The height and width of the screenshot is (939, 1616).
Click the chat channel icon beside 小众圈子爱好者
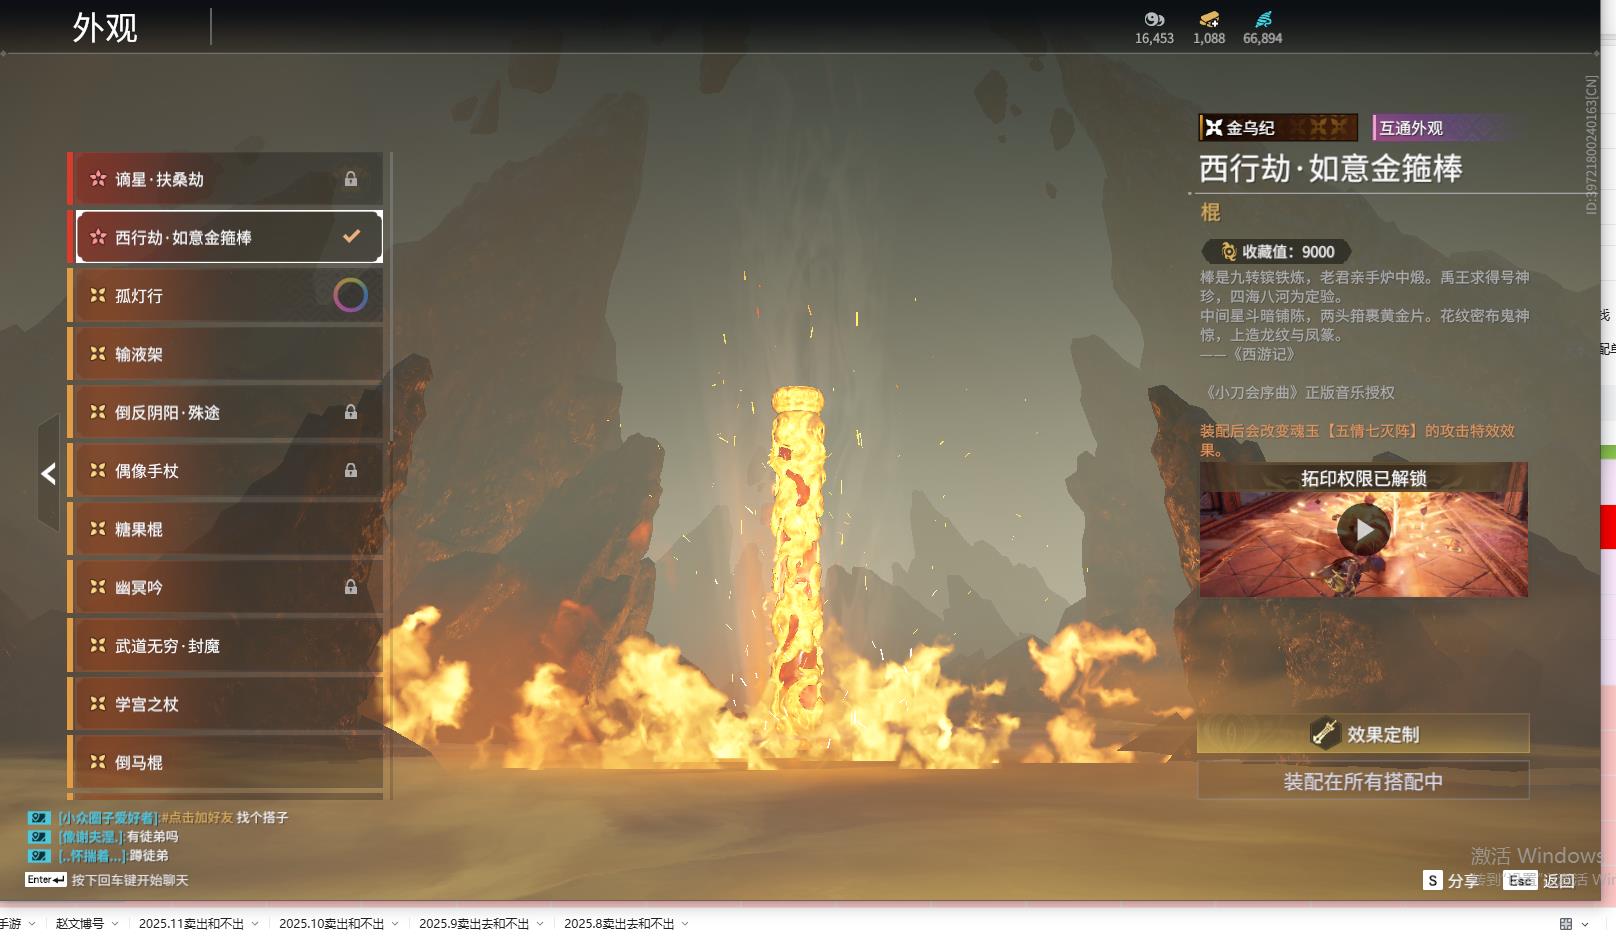39,818
